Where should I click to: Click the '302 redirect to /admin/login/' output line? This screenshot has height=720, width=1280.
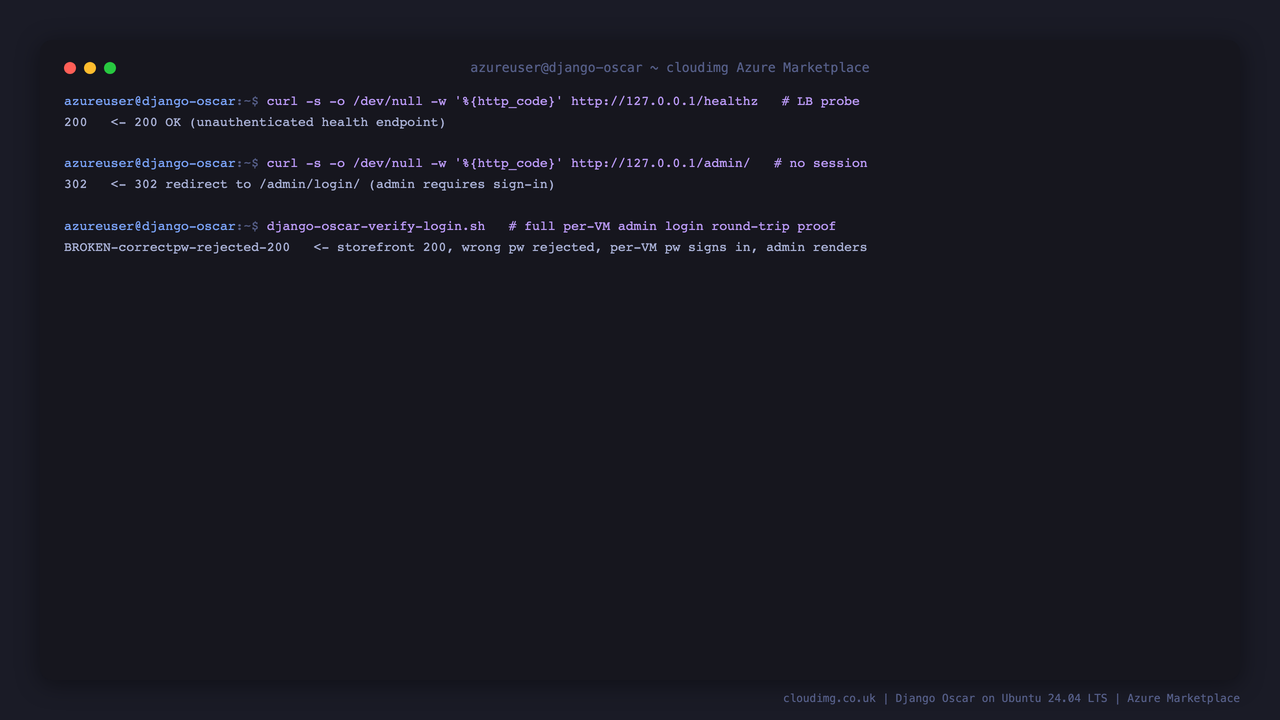(x=309, y=184)
